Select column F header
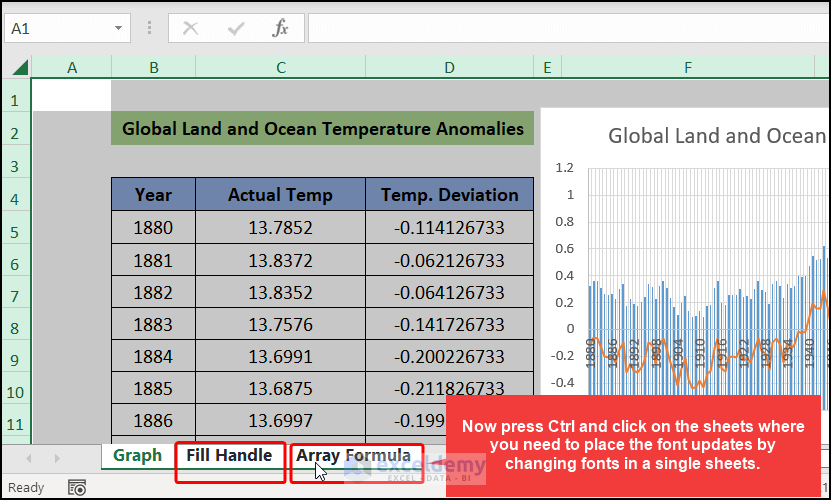831x500 pixels. point(688,67)
